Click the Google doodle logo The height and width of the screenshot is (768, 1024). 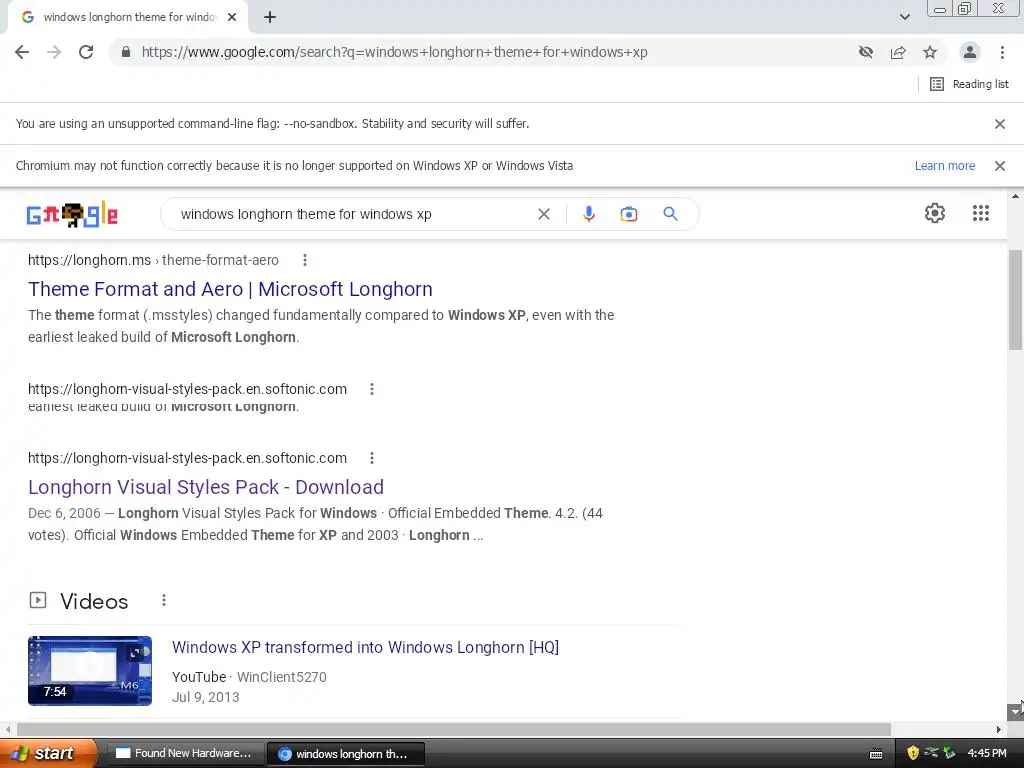72,214
